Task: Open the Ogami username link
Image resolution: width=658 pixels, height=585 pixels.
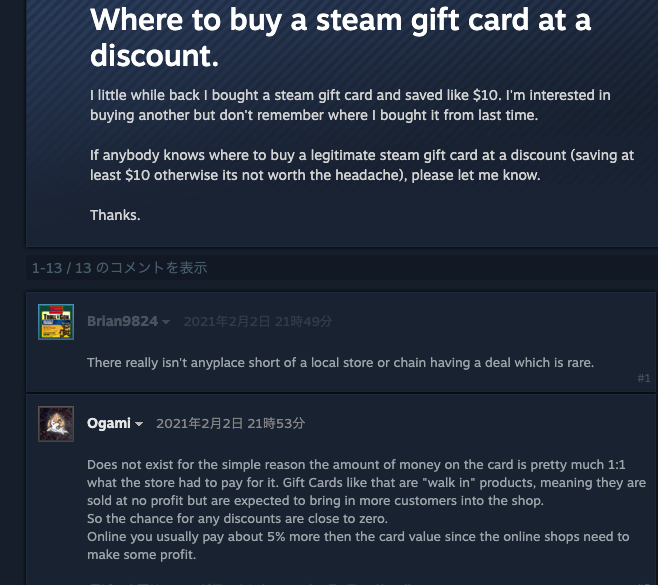Action: point(109,423)
